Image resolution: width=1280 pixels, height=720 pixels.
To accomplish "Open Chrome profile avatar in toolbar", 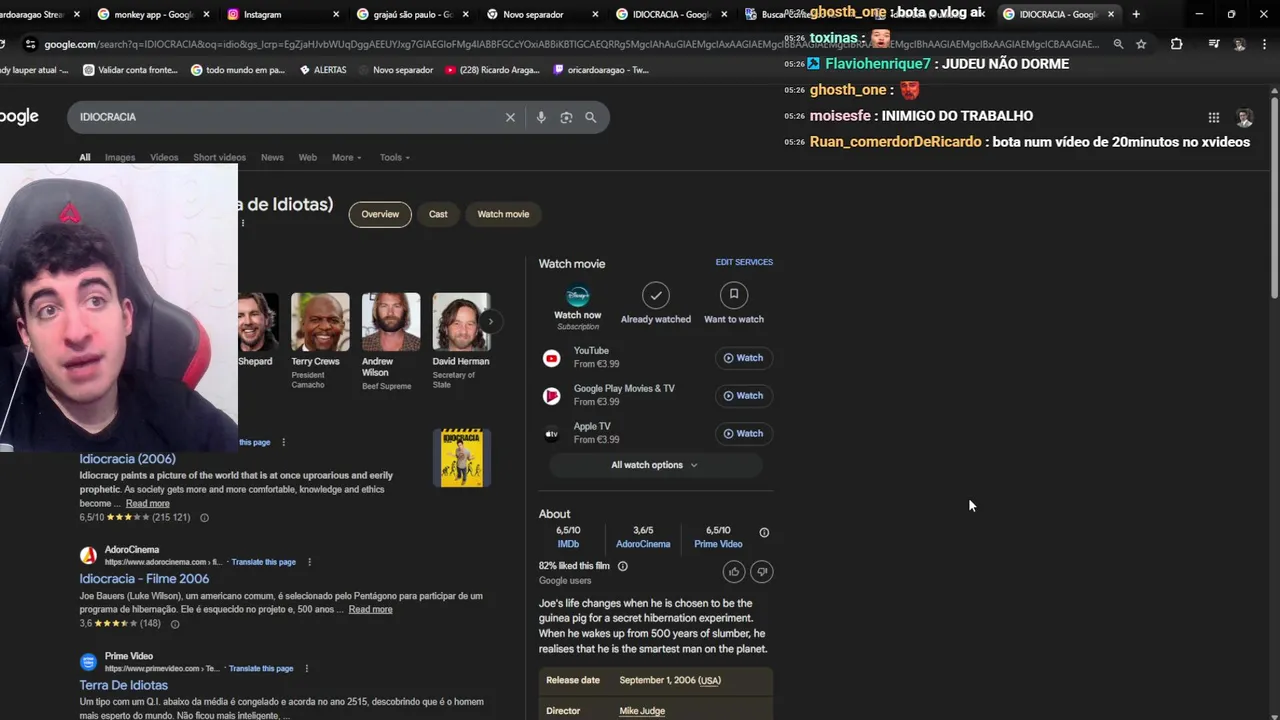I will 1240,44.
